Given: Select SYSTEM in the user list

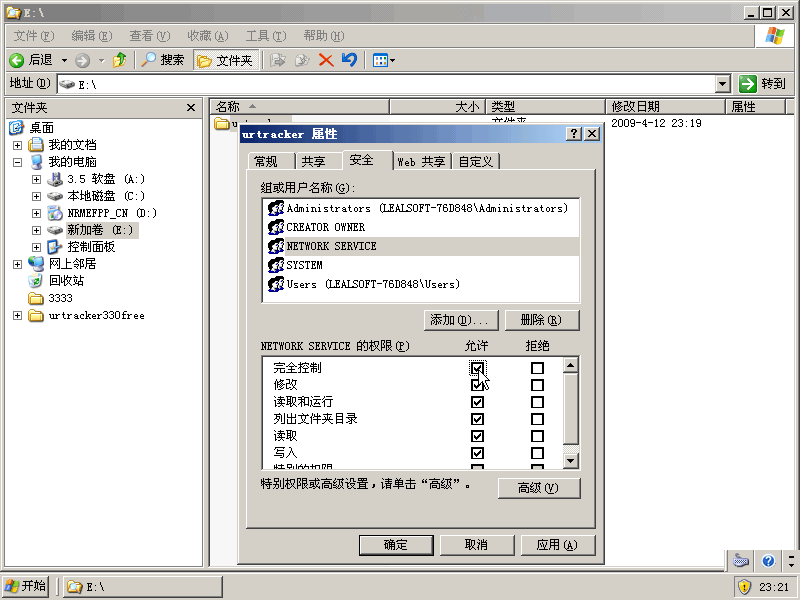Looking at the screenshot, I should 304,265.
